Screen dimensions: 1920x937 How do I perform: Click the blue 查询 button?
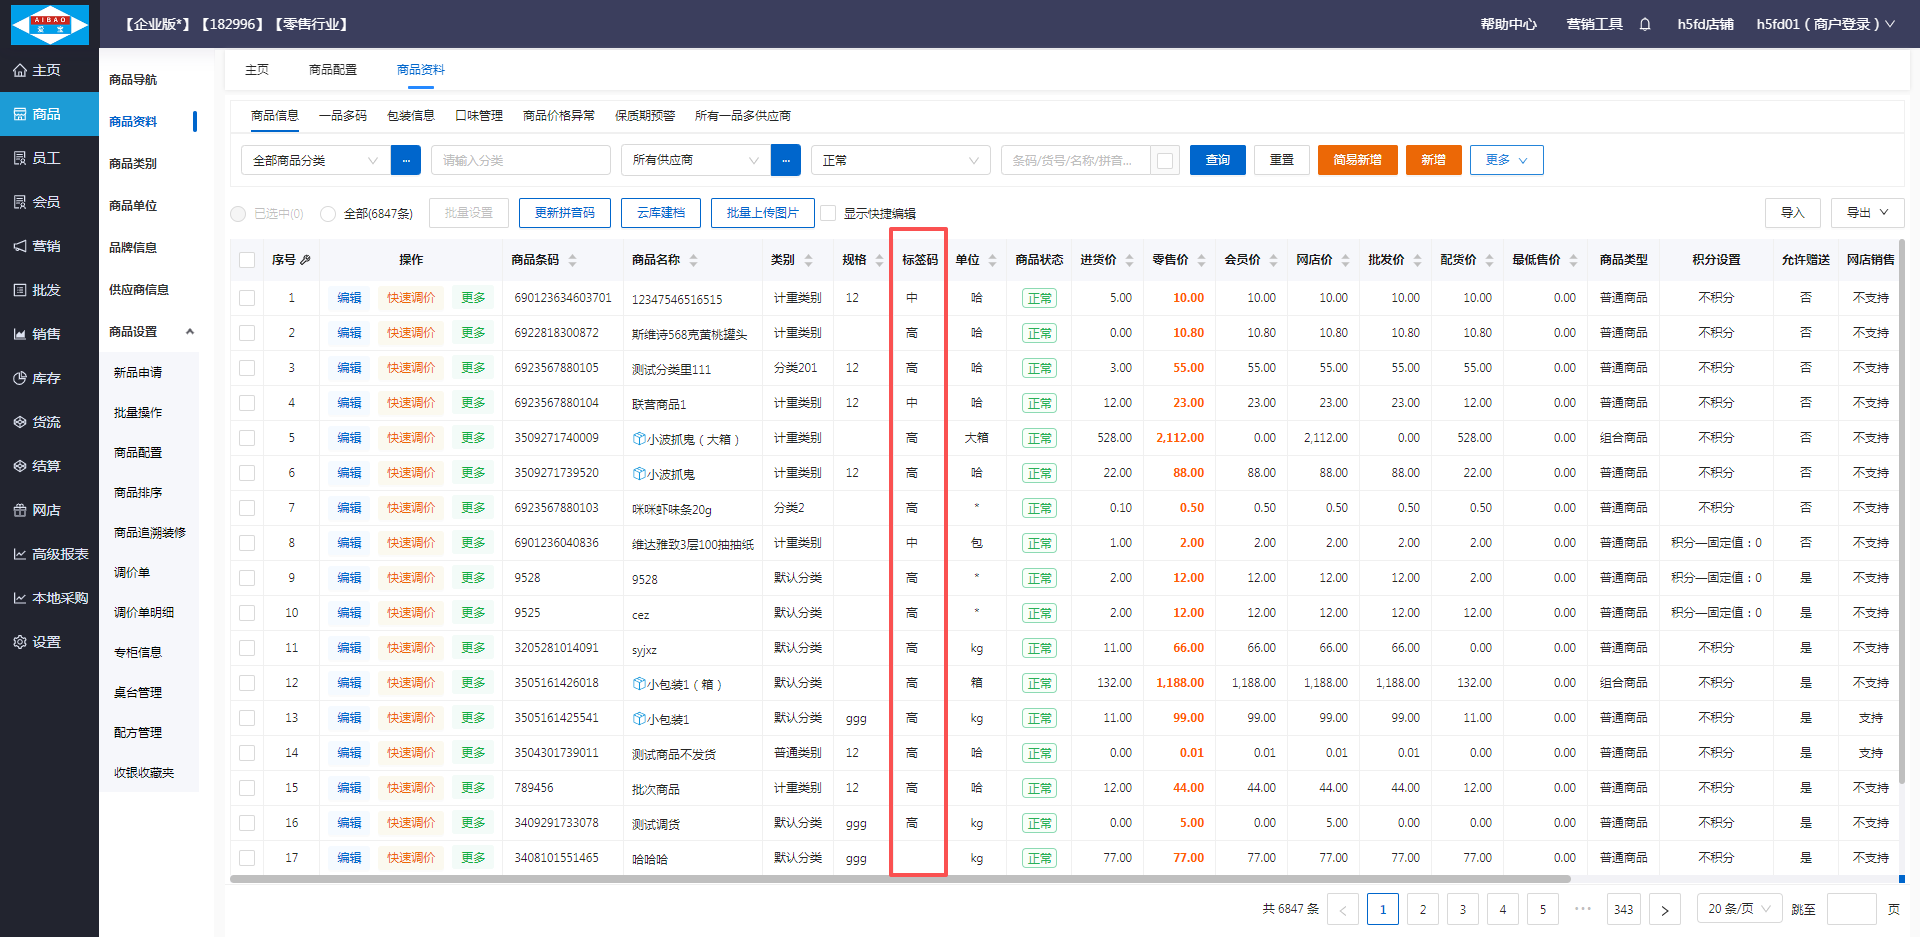[1217, 160]
